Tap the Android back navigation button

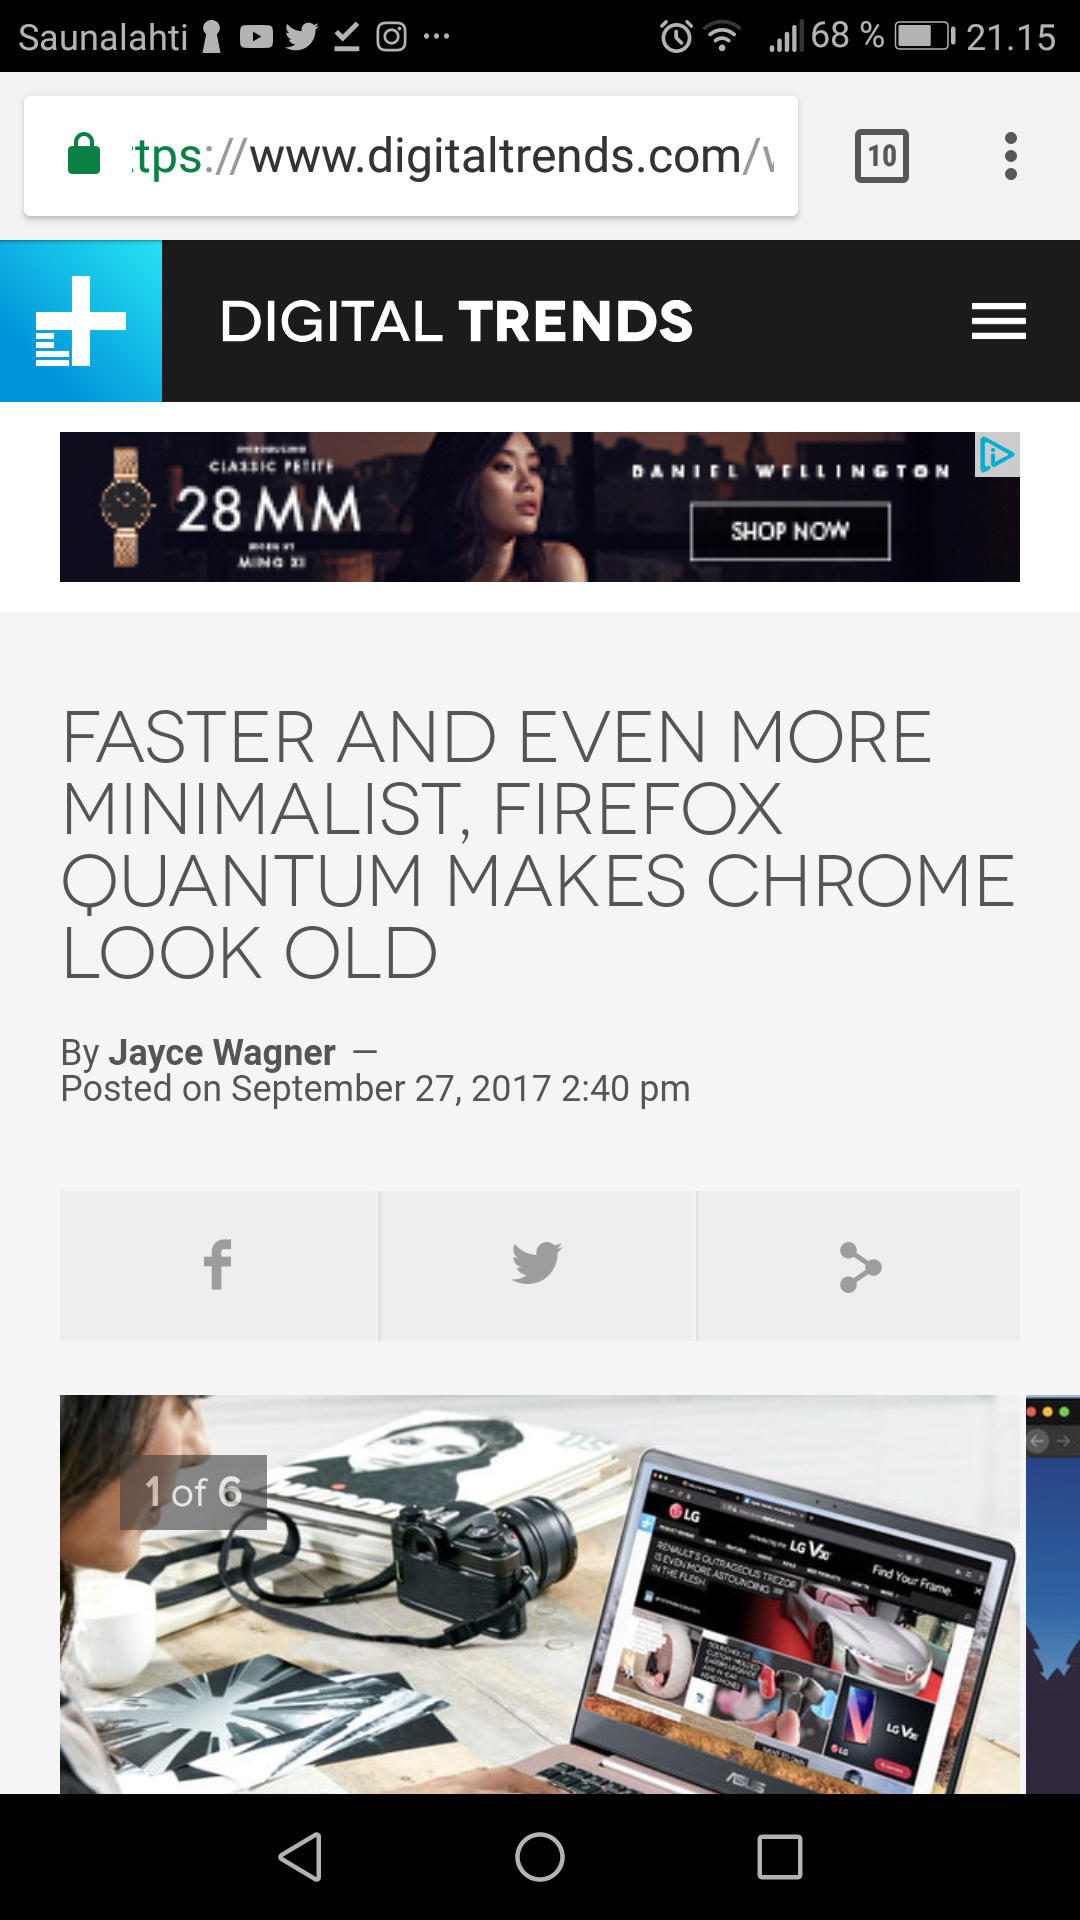coord(300,1857)
